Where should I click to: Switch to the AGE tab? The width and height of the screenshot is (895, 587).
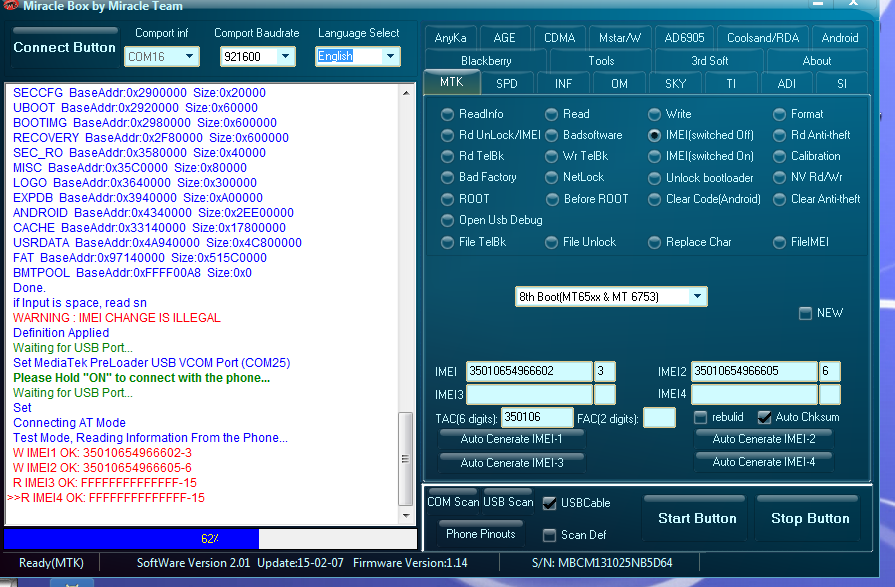point(504,38)
